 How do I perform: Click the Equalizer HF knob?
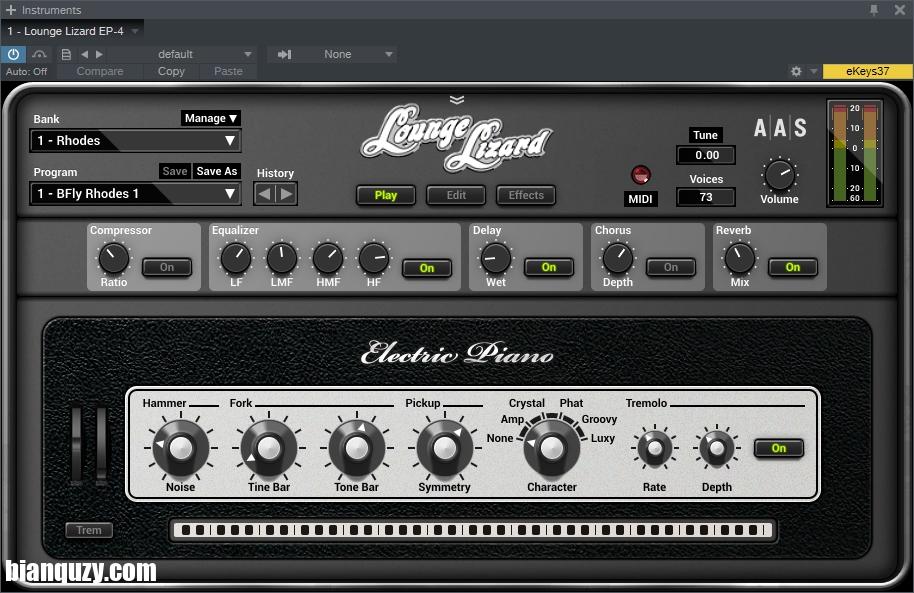[x=374, y=258]
